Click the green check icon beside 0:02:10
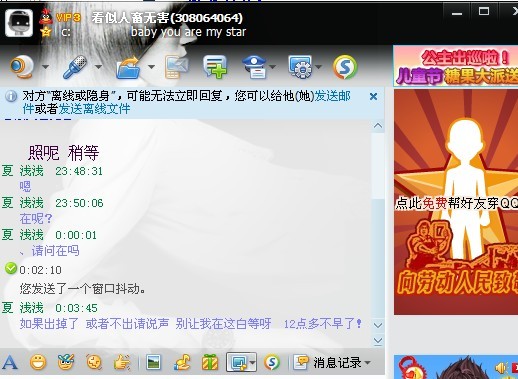 11,268
